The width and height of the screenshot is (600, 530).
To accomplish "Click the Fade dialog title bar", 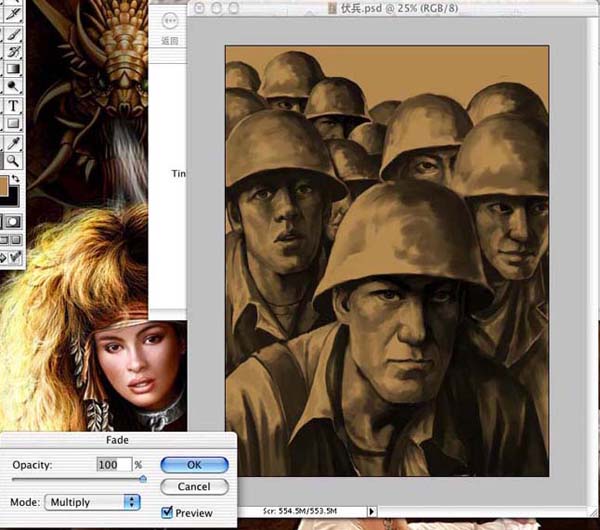I will click(117, 440).
